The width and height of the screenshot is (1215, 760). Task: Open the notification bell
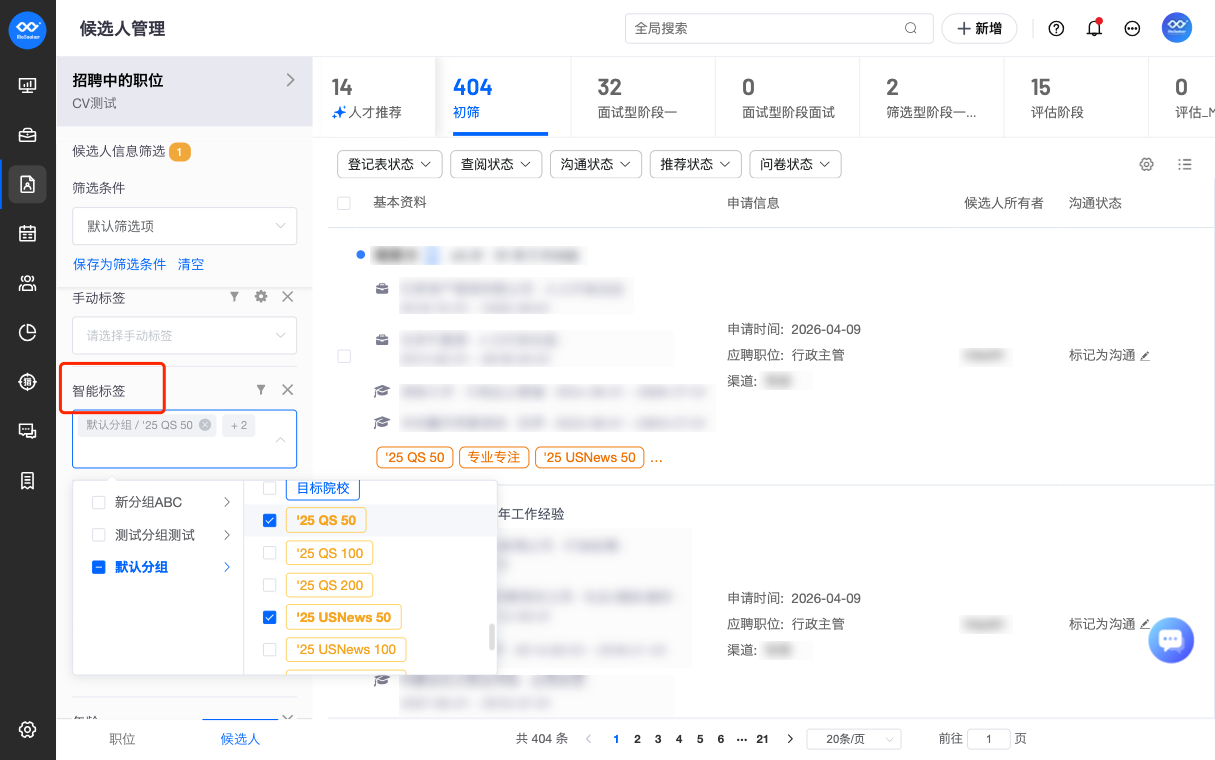(x=1094, y=29)
